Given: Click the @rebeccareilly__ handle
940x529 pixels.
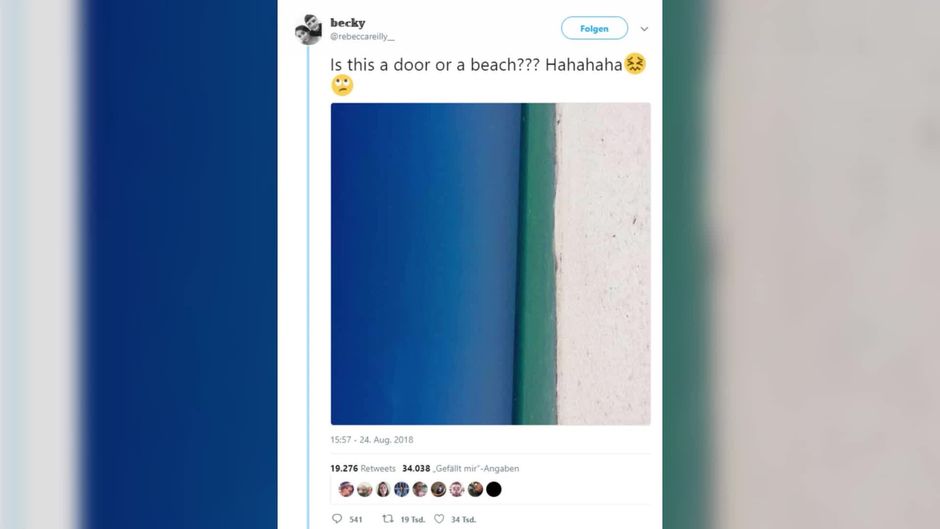Looking at the screenshot, I should point(362,37).
